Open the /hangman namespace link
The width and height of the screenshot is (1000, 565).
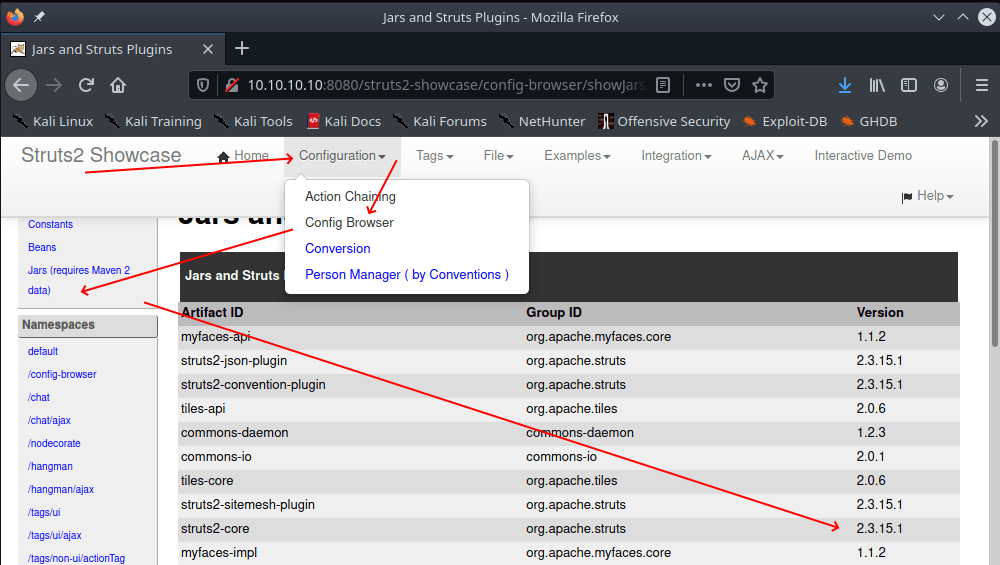[50, 466]
